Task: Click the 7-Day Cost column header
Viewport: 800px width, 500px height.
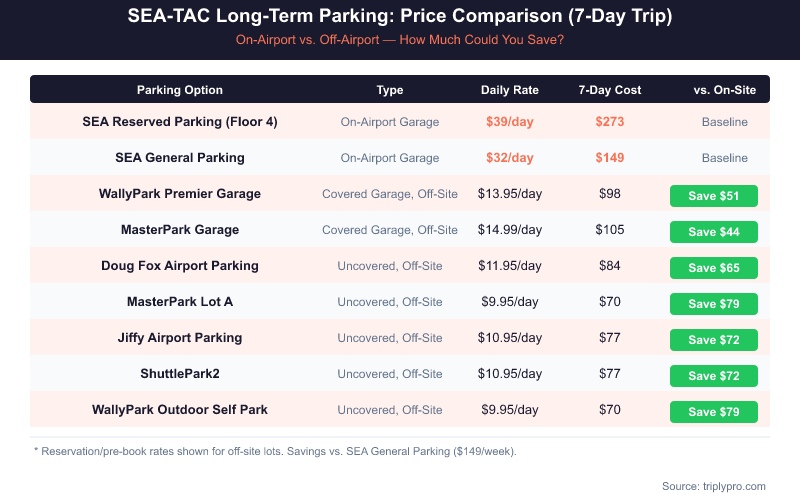Action: (x=609, y=90)
